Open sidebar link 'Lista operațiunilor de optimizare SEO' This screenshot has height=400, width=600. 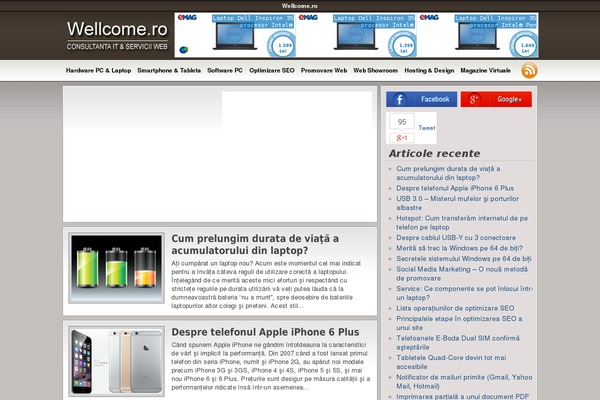(455, 308)
